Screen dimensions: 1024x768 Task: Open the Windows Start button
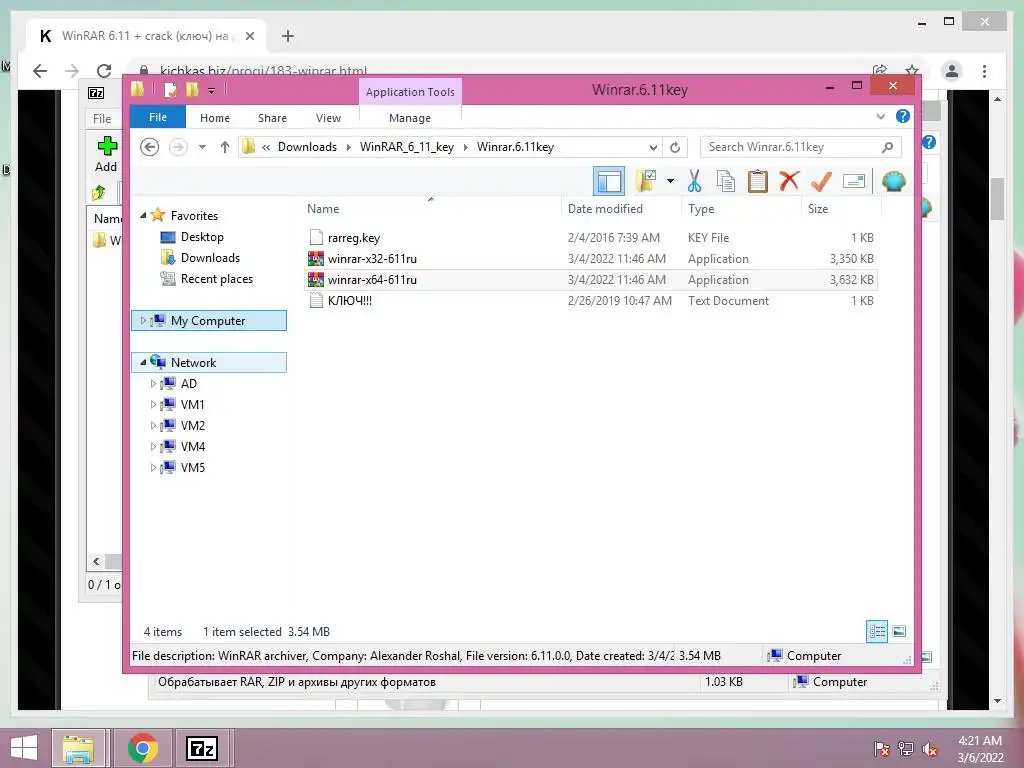pos(24,748)
